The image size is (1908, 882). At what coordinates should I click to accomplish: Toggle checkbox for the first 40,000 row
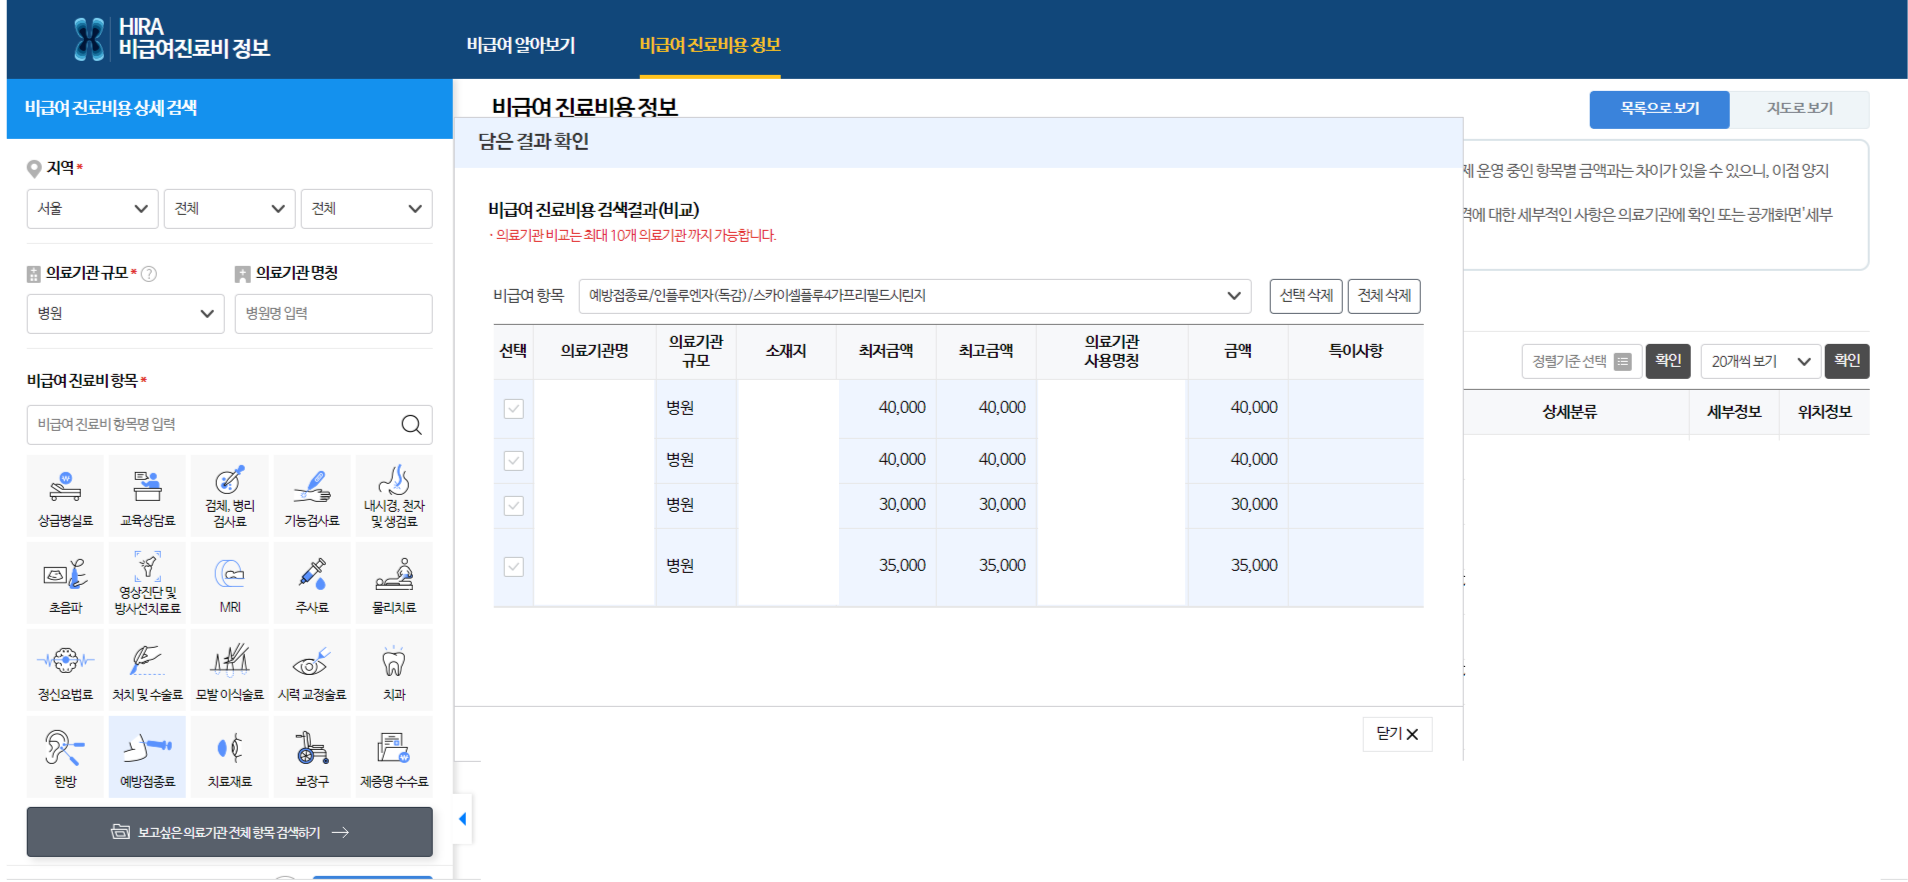click(x=514, y=409)
